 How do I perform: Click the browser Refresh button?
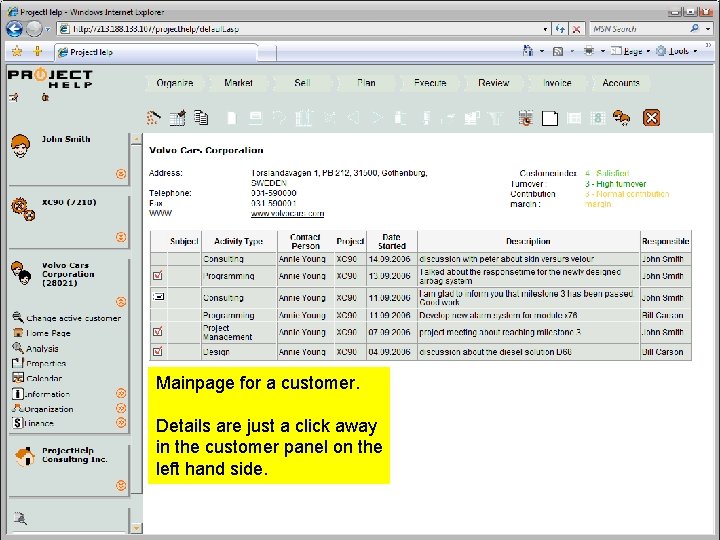click(560, 29)
